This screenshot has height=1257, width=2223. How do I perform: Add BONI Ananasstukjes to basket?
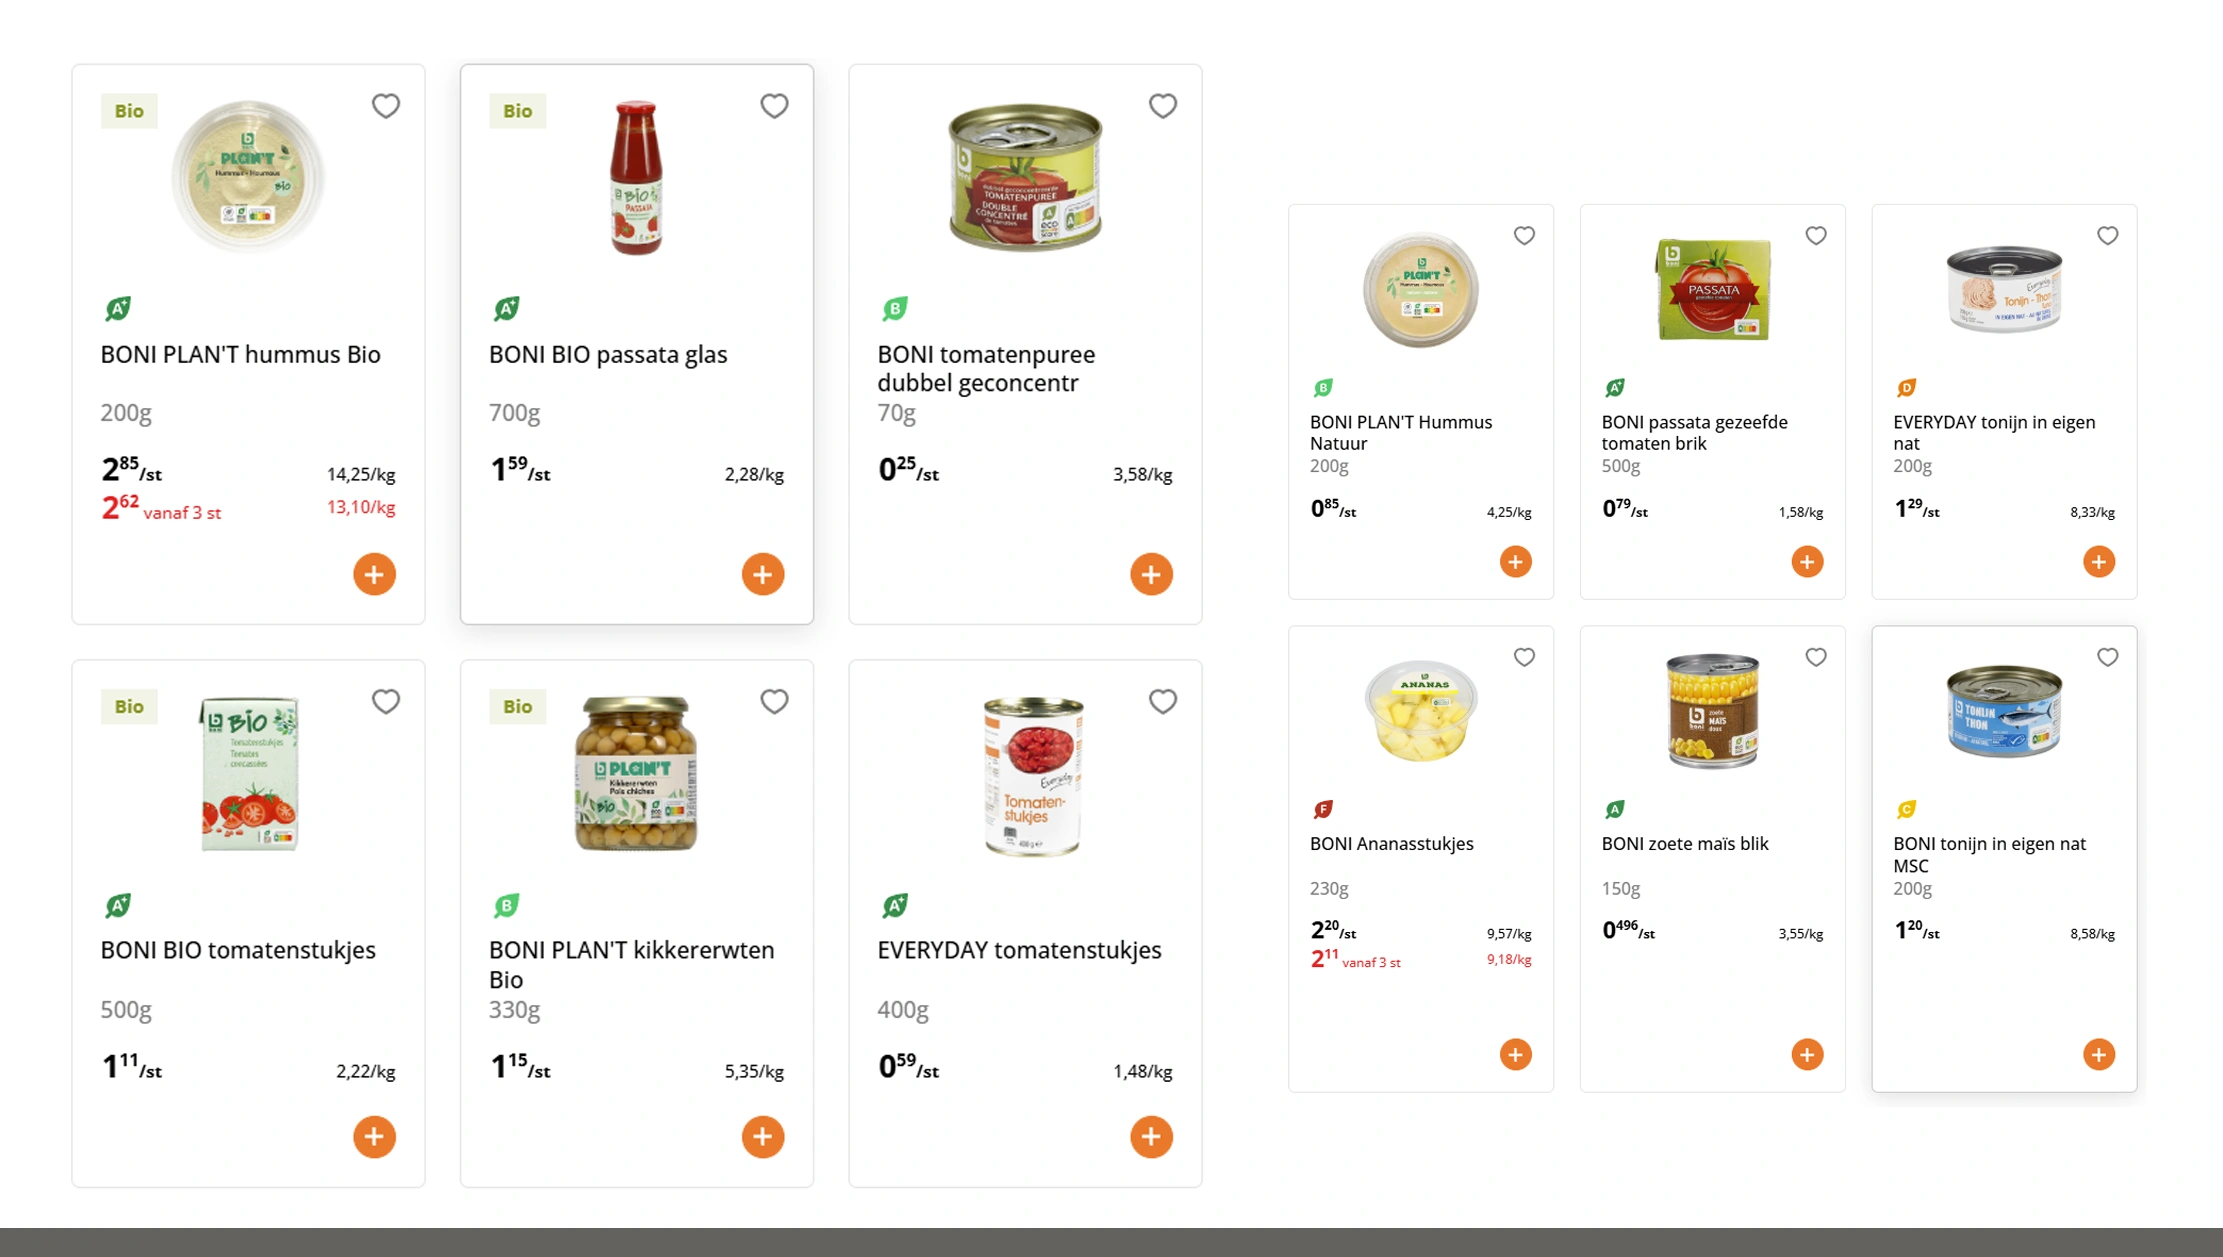[1515, 1054]
